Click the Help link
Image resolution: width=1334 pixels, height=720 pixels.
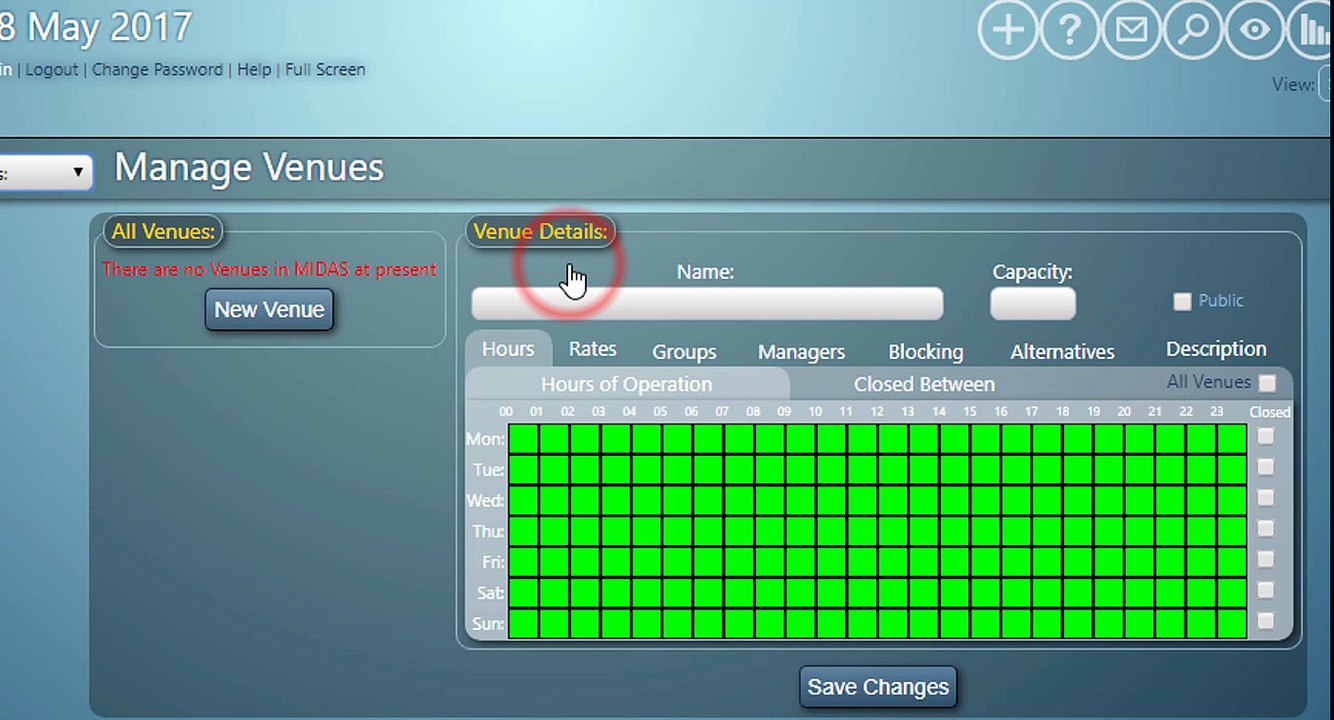254,70
